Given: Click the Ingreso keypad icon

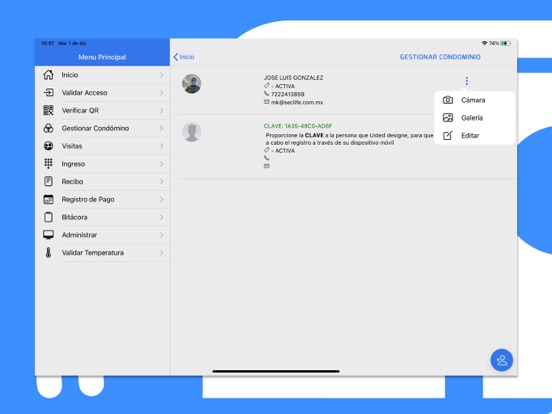Looking at the screenshot, I should [48, 164].
